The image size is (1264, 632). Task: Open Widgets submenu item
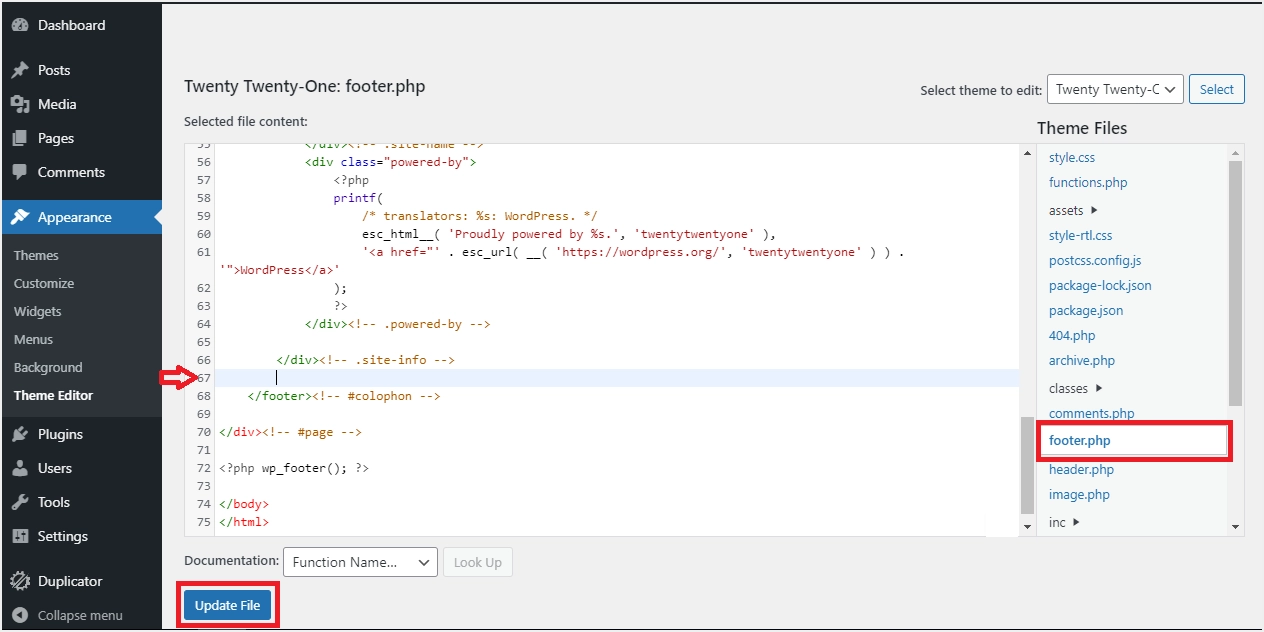click(38, 311)
